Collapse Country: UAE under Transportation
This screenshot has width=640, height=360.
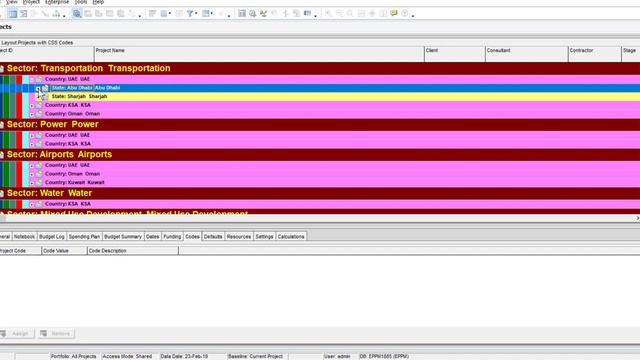(x=32, y=79)
